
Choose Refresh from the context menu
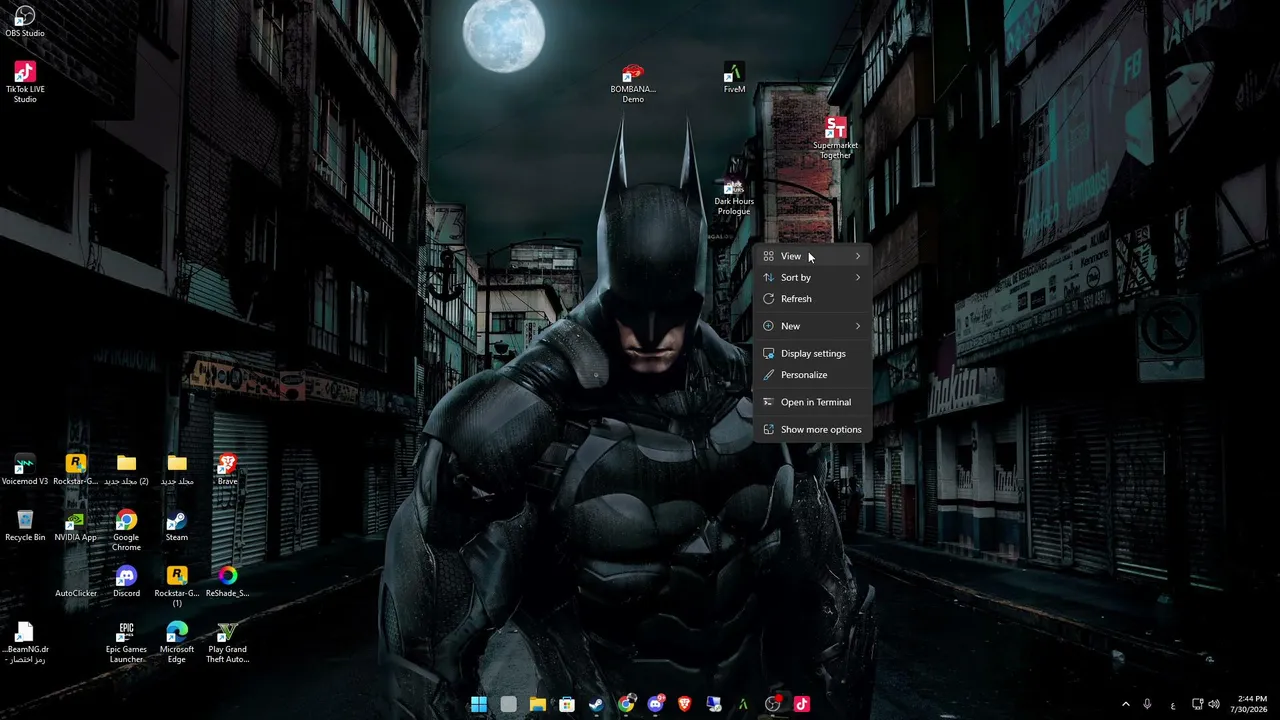pyautogui.click(x=812, y=299)
